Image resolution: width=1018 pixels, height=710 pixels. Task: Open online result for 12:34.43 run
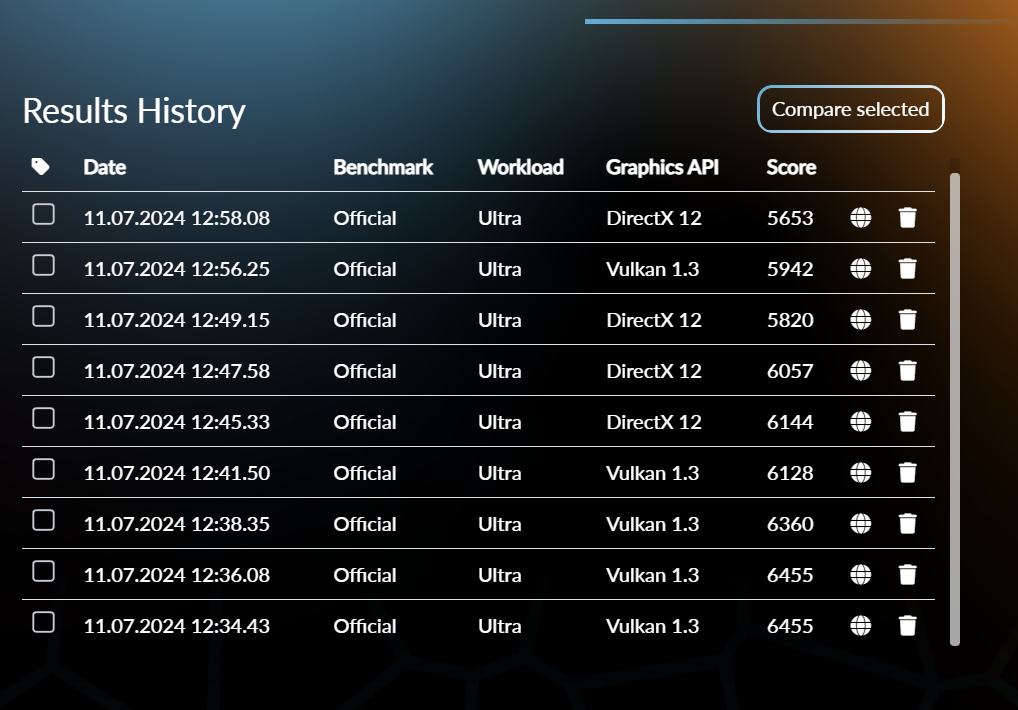tap(860, 626)
